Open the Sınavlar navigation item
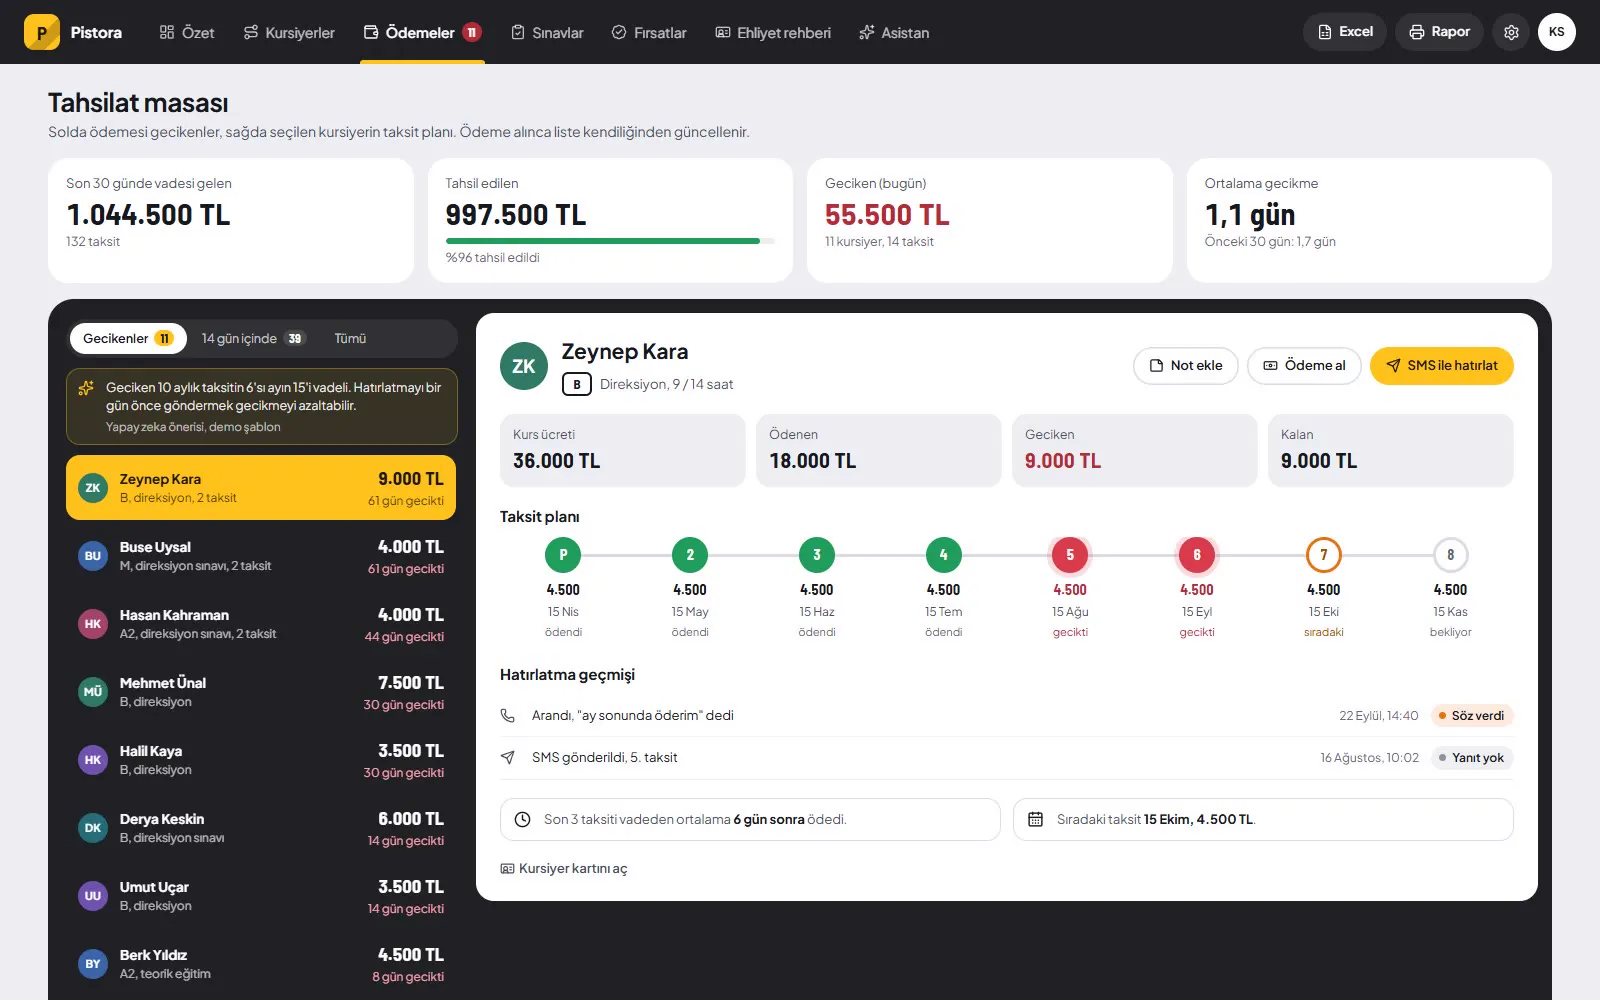The width and height of the screenshot is (1600, 1000). [x=547, y=33]
